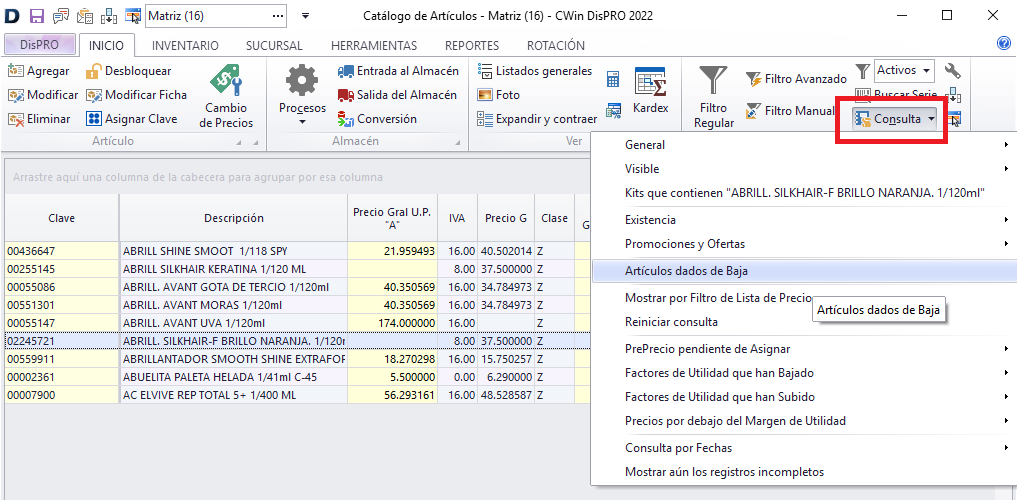Click the wrench settings icon
The image size is (1017, 500).
point(952,71)
